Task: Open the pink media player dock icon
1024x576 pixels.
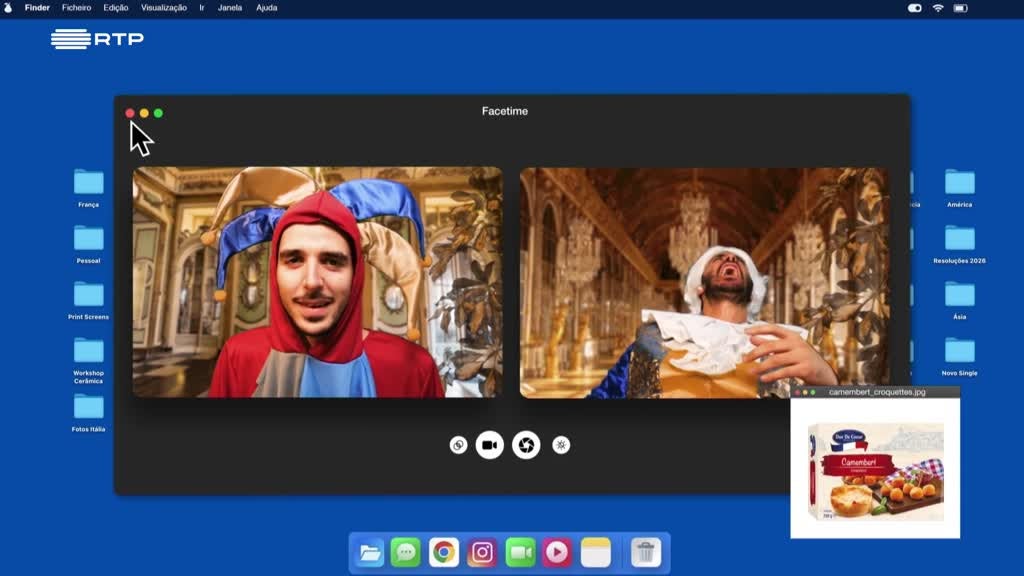Action: tap(557, 552)
